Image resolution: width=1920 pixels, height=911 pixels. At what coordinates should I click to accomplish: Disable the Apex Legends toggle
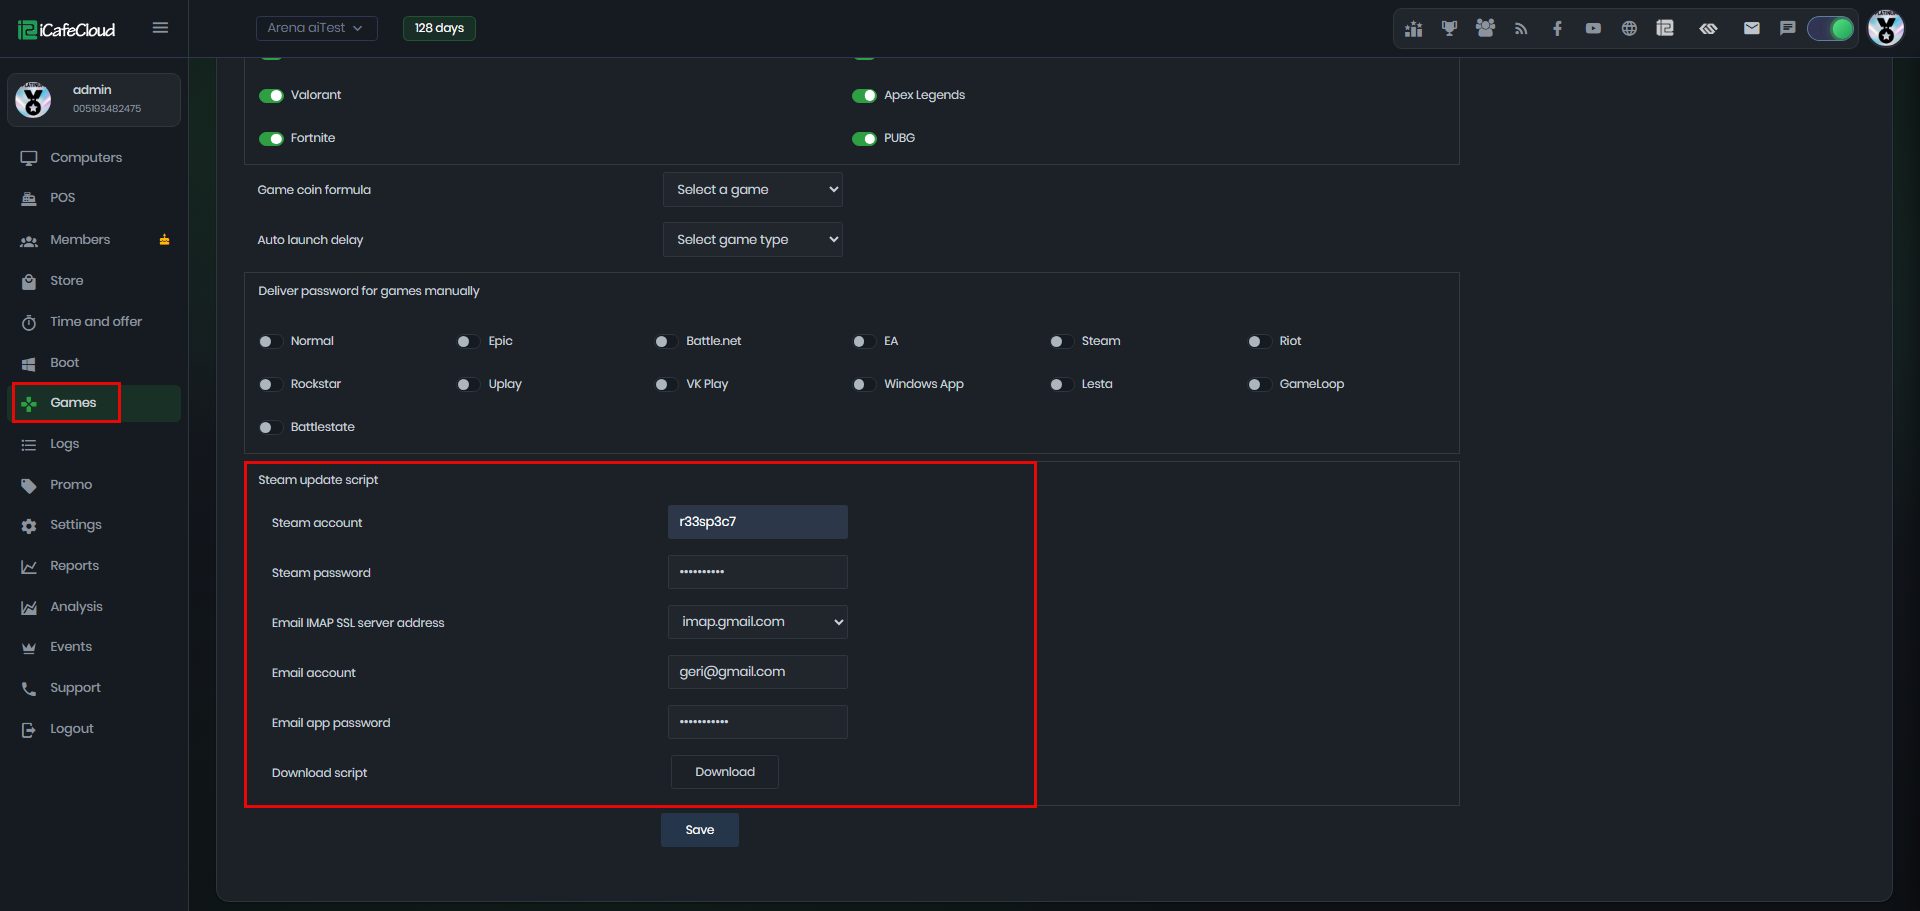tap(864, 96)
